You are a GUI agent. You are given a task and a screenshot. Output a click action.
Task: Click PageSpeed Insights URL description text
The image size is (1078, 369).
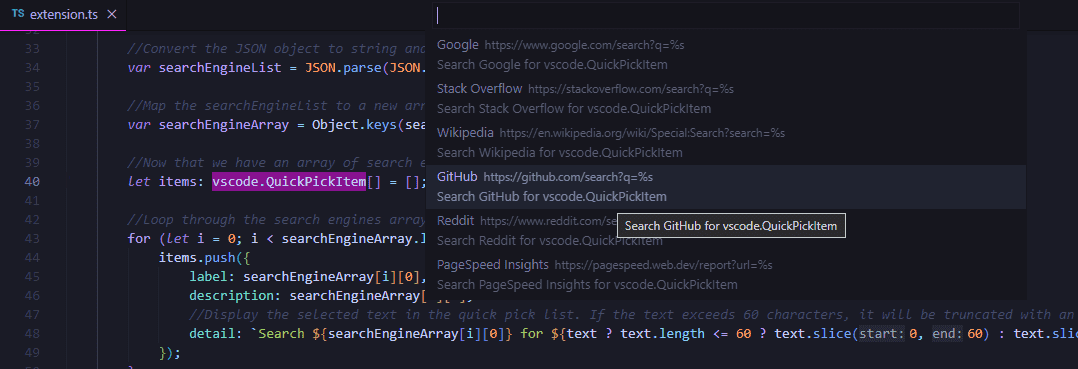[x=663, y=265]
